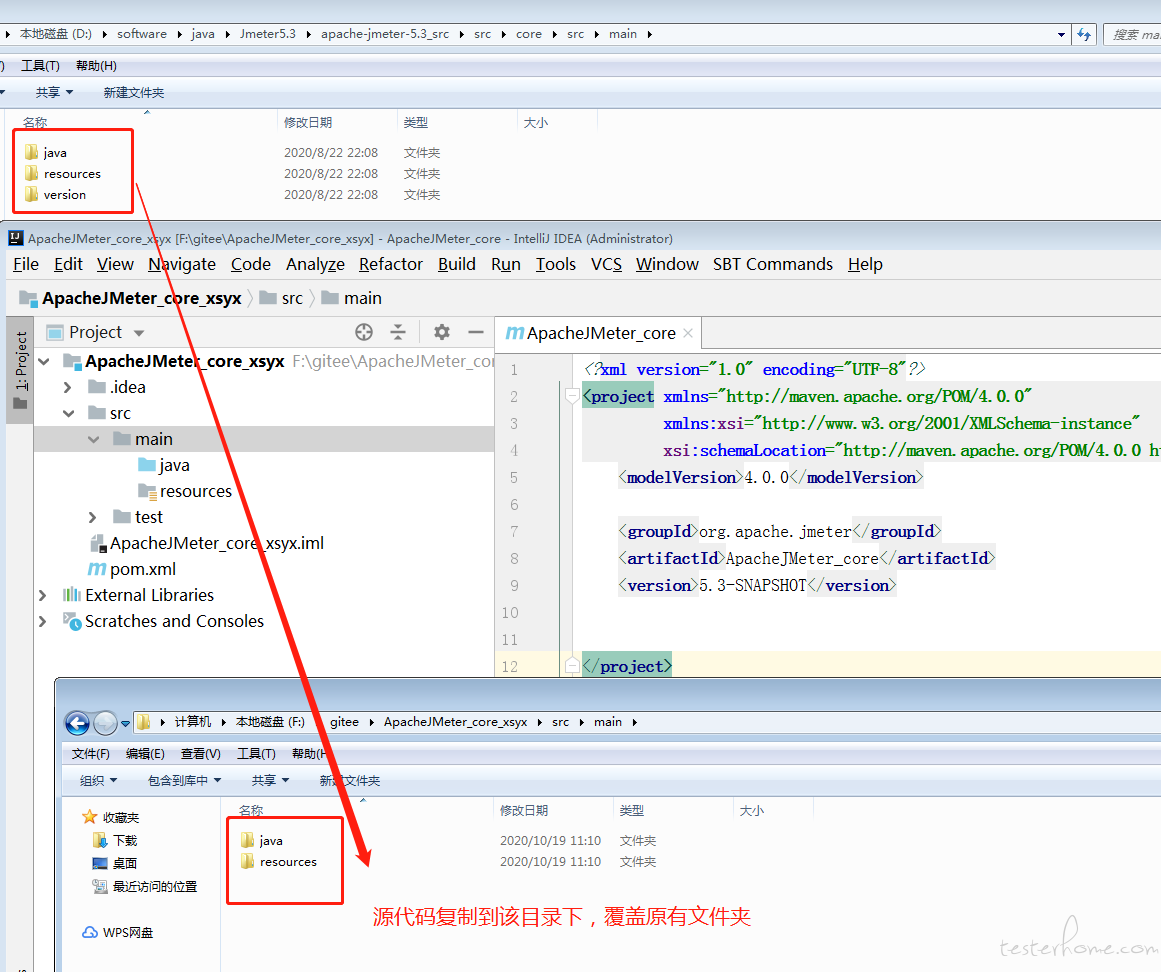Open the Project view dropdown arrow
1161x972 pixels.
(x=139, y=333)
